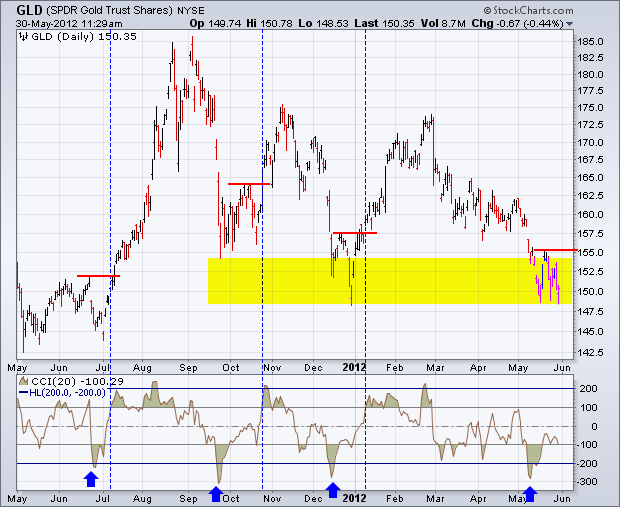
Task: Click the 145.0 price axis label
Action: point(590,331)
